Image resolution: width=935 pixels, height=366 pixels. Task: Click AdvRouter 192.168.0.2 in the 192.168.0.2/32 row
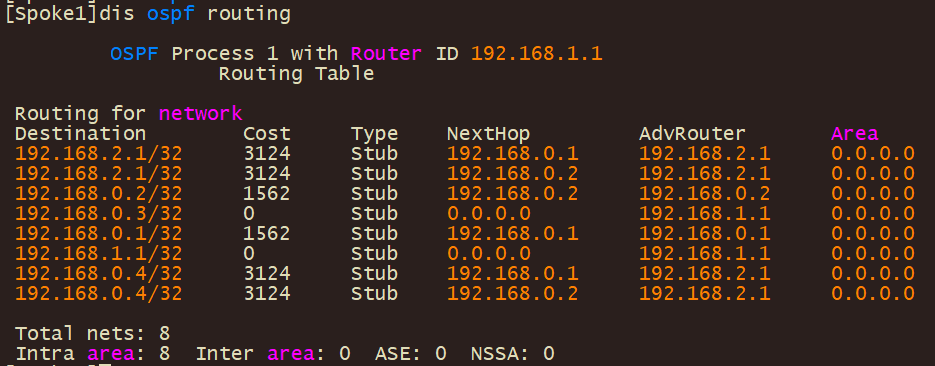705,193
